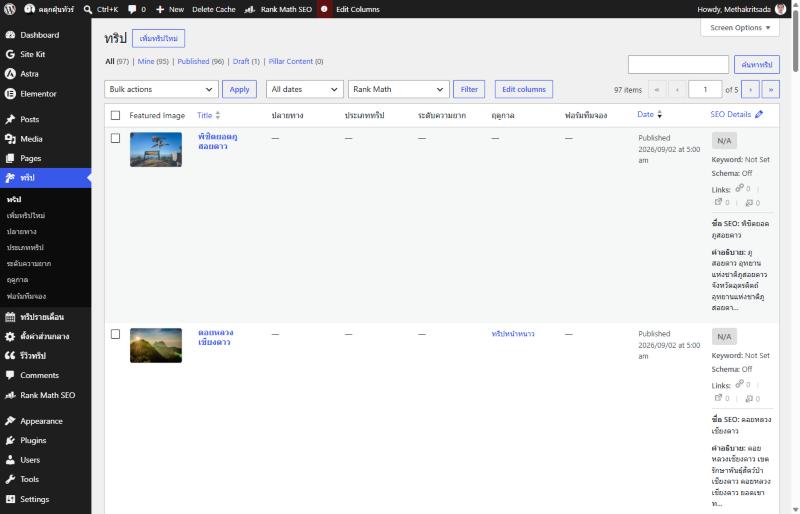Screen dimensions: 800x514
Task: Click the plus New icon in admin bar
Action: click(x=160, y=9)
